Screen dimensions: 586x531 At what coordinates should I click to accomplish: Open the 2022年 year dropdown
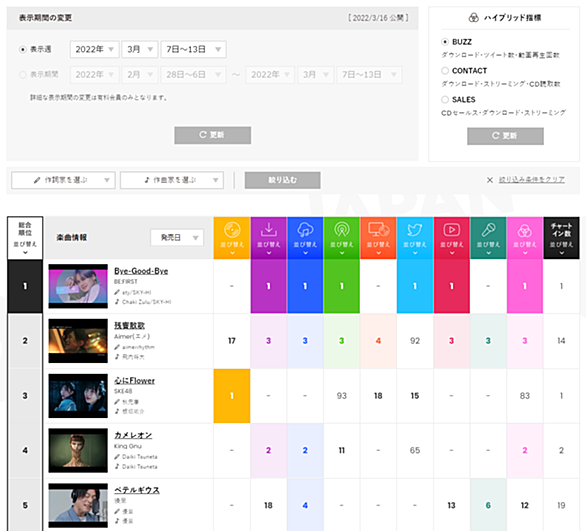click(x=95, y=49)
